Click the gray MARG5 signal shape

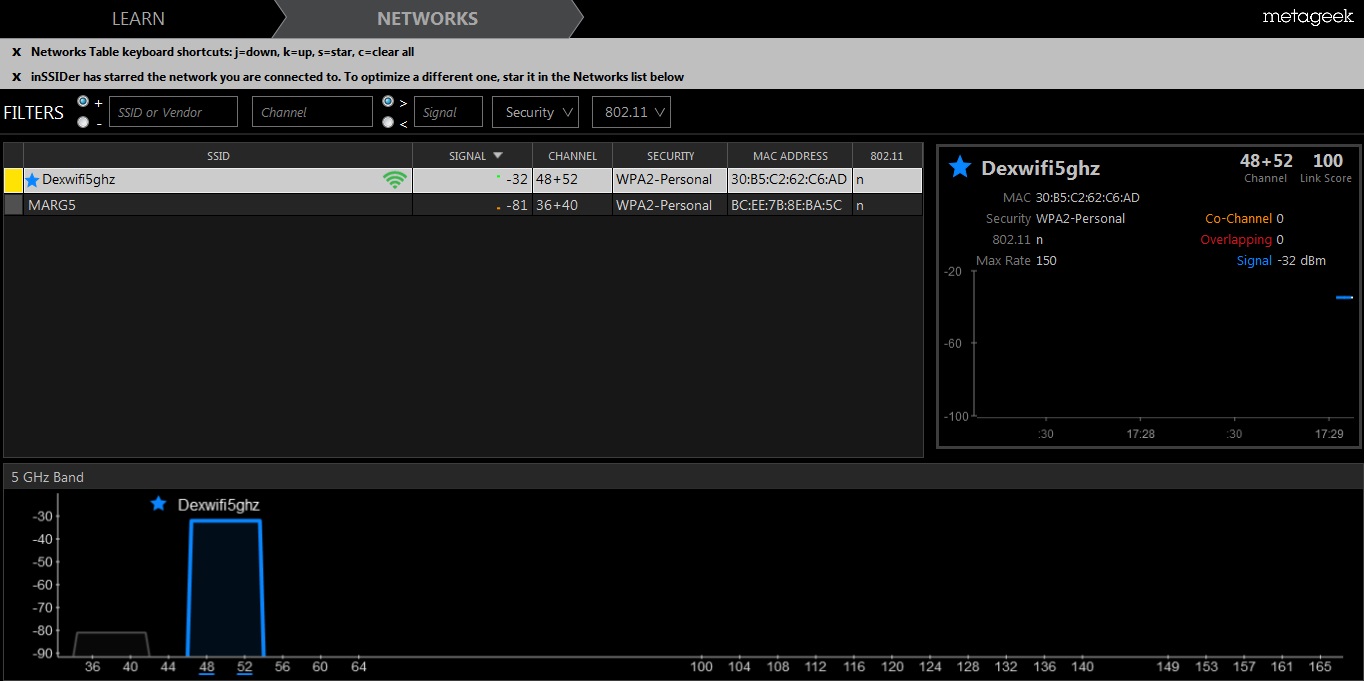point(111,644)
